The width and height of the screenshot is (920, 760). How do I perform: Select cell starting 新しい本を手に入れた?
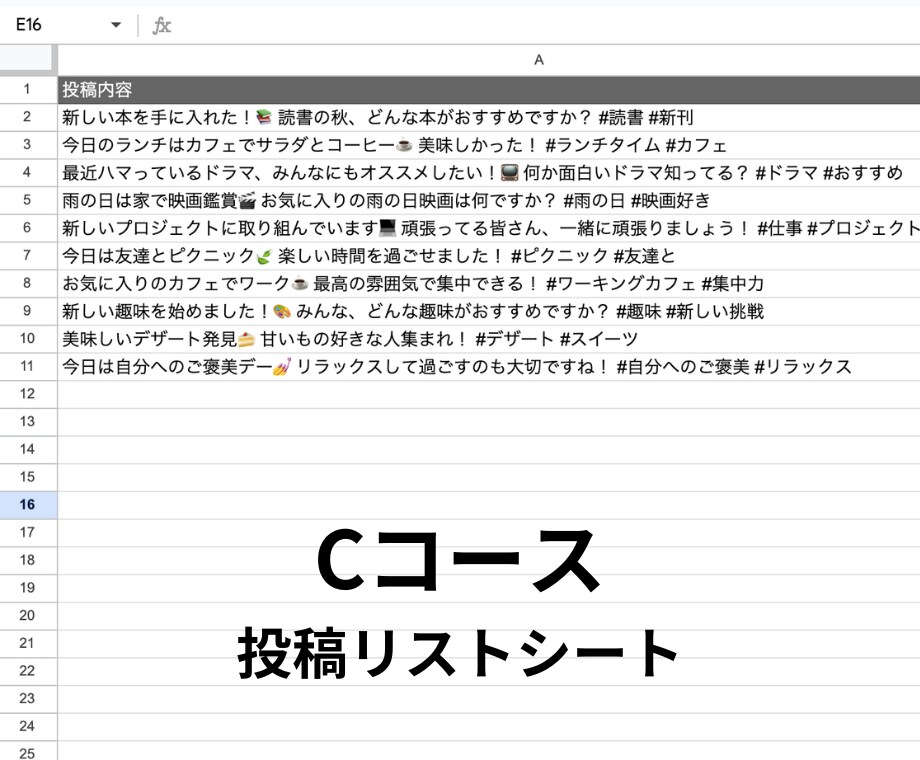click(x=489, y=117)
